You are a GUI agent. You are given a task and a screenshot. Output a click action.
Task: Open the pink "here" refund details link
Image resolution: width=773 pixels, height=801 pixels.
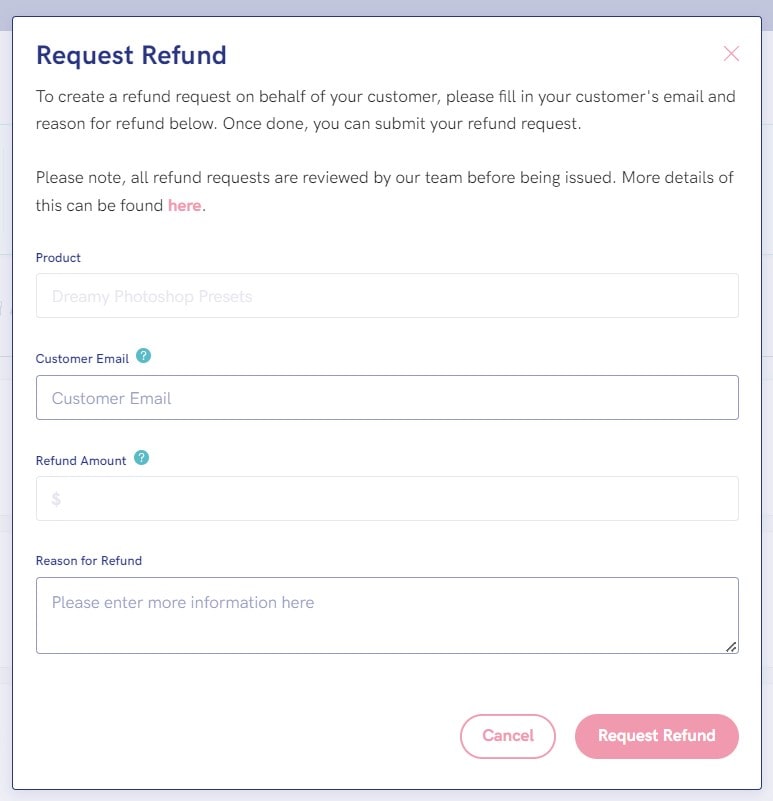pyautogui.click(x=184, y=205)
